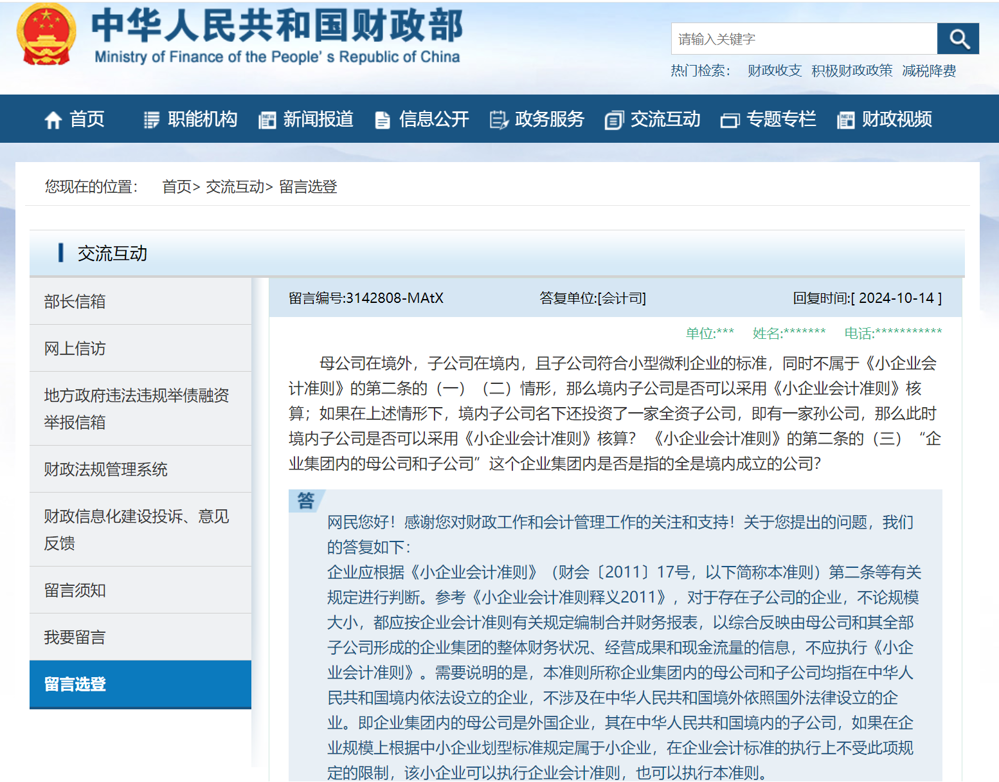
Task: Open the 首页 navigation menu item
Action: point(87,119)
